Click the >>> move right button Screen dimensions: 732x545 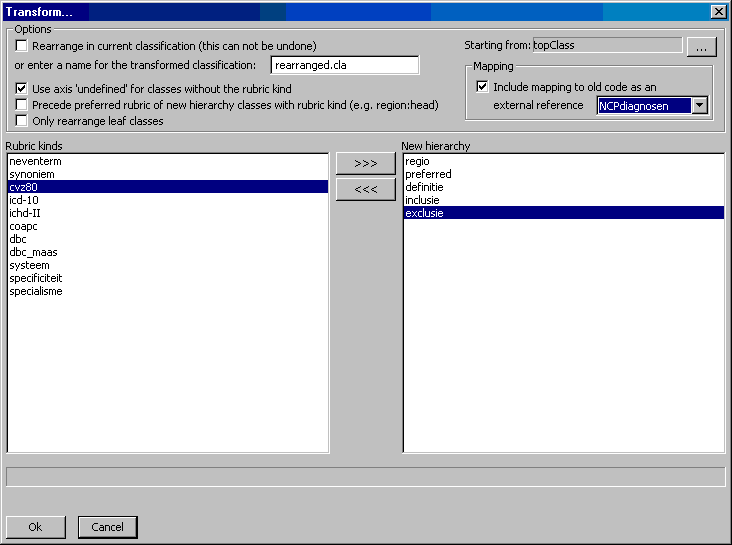click(366, 164)
